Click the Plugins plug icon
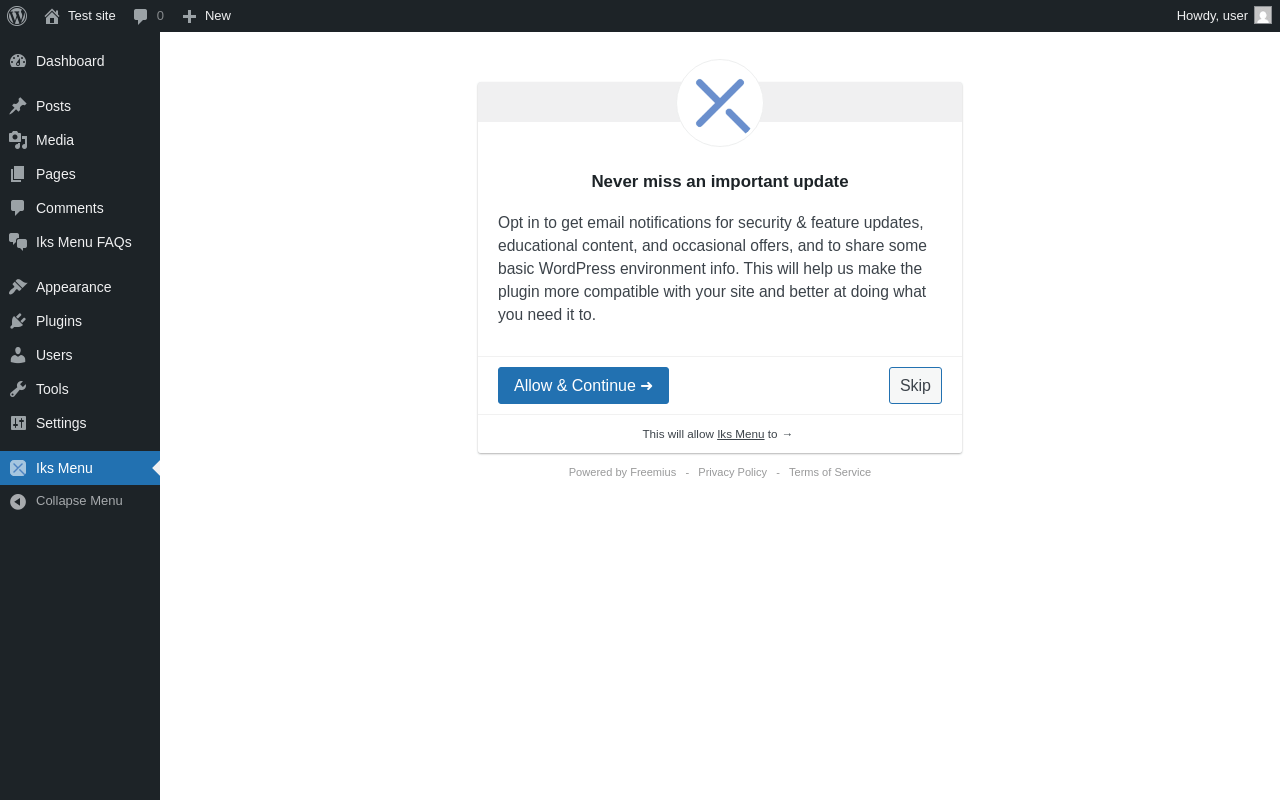This screenshot has height=800, width=1280. (18, 321)
